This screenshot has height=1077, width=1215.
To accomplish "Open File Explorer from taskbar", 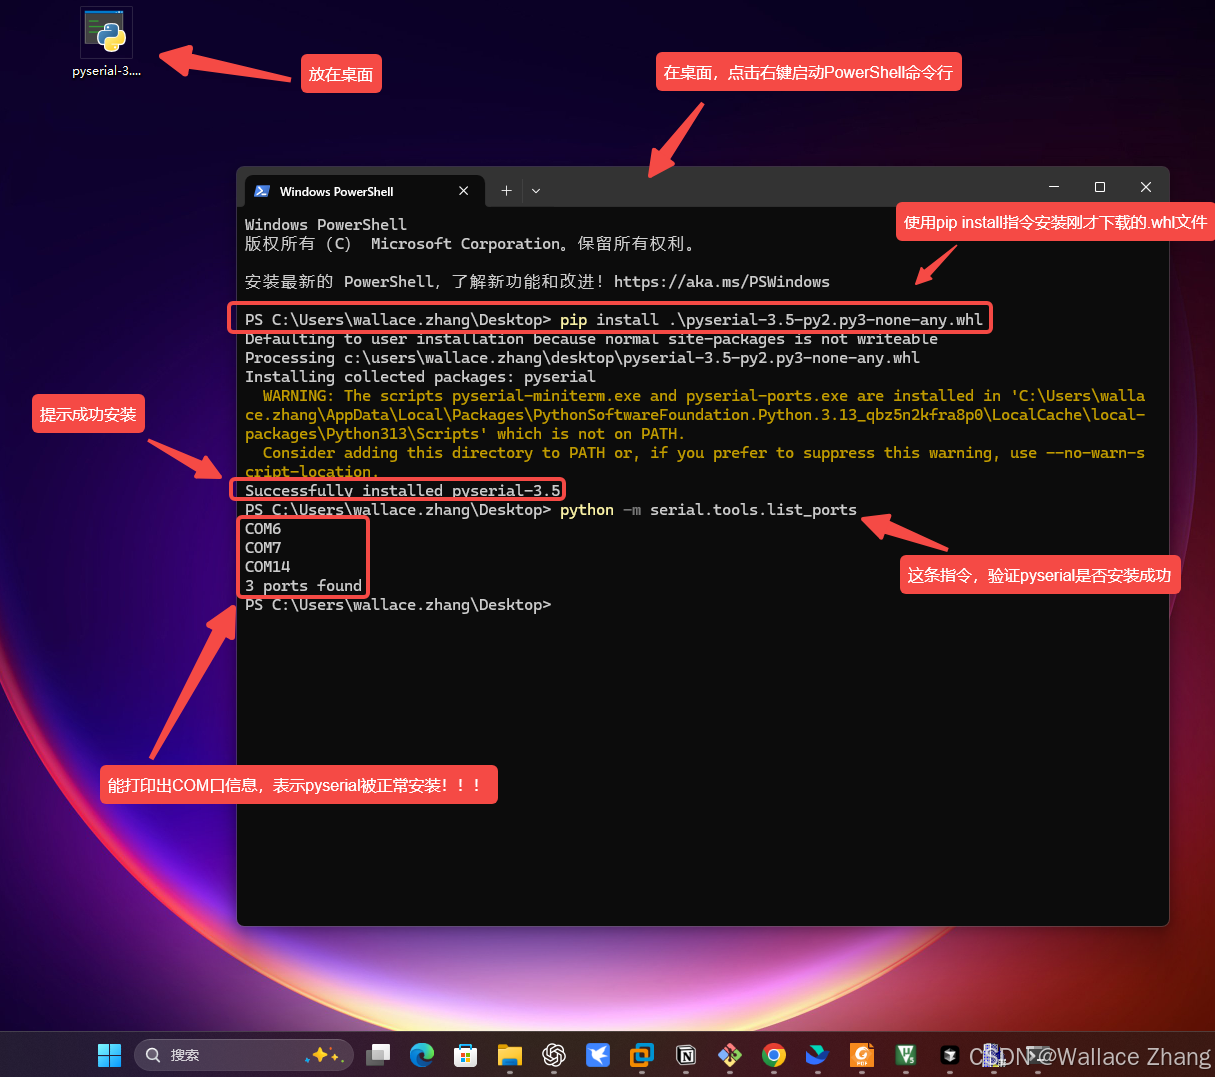I will coord(510,1055).
